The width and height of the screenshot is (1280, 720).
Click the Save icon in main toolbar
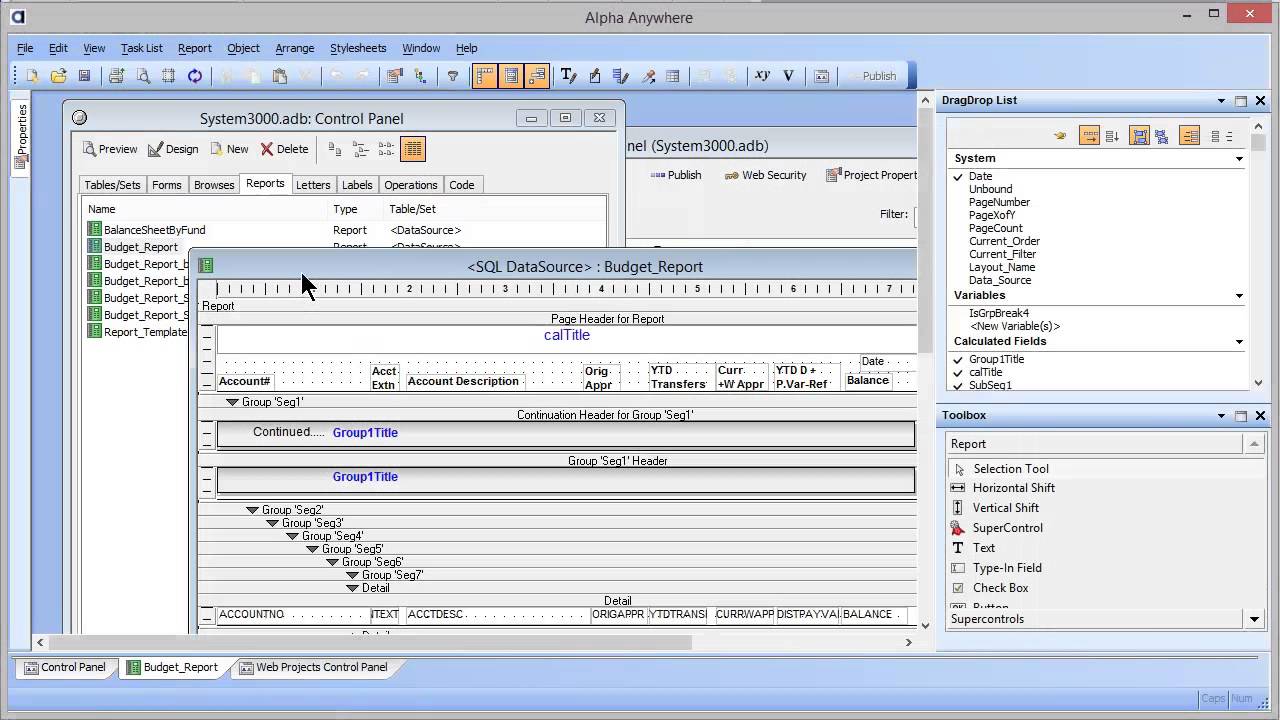click(x=84, y=76)
